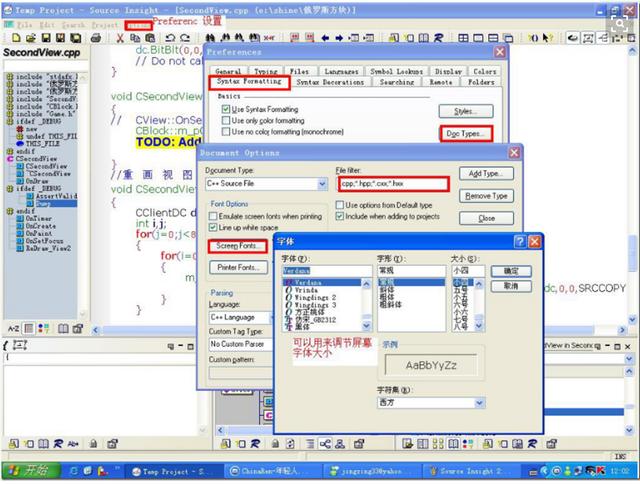Click the Redo toolbar icon
Viewport: 640px width, 484px height.
185,38
